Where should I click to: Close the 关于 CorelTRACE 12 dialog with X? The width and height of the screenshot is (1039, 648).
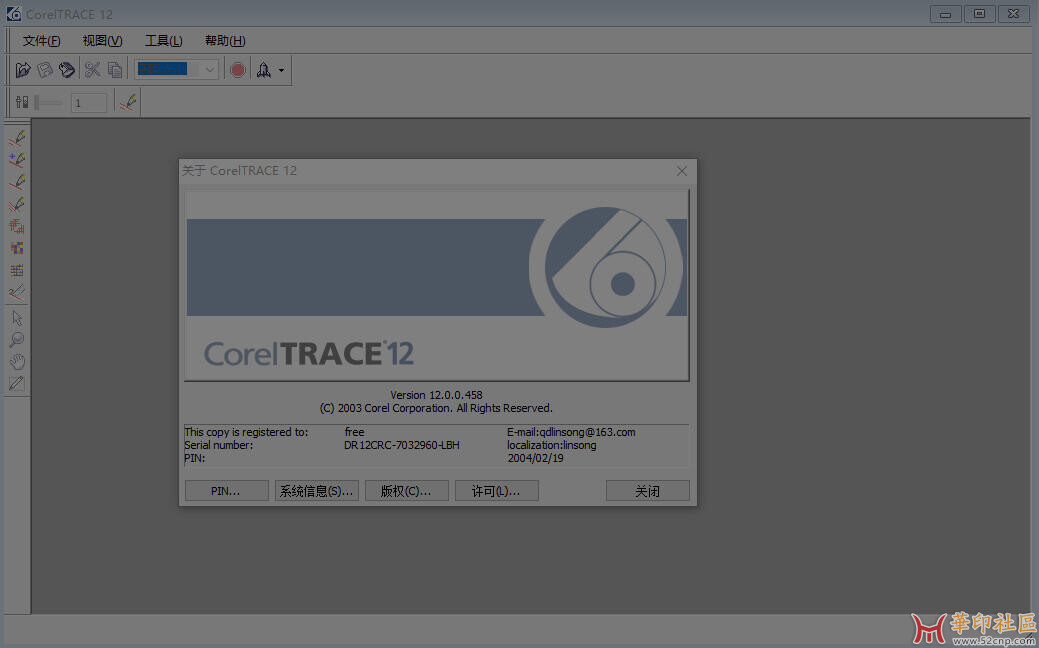(682, 171)
